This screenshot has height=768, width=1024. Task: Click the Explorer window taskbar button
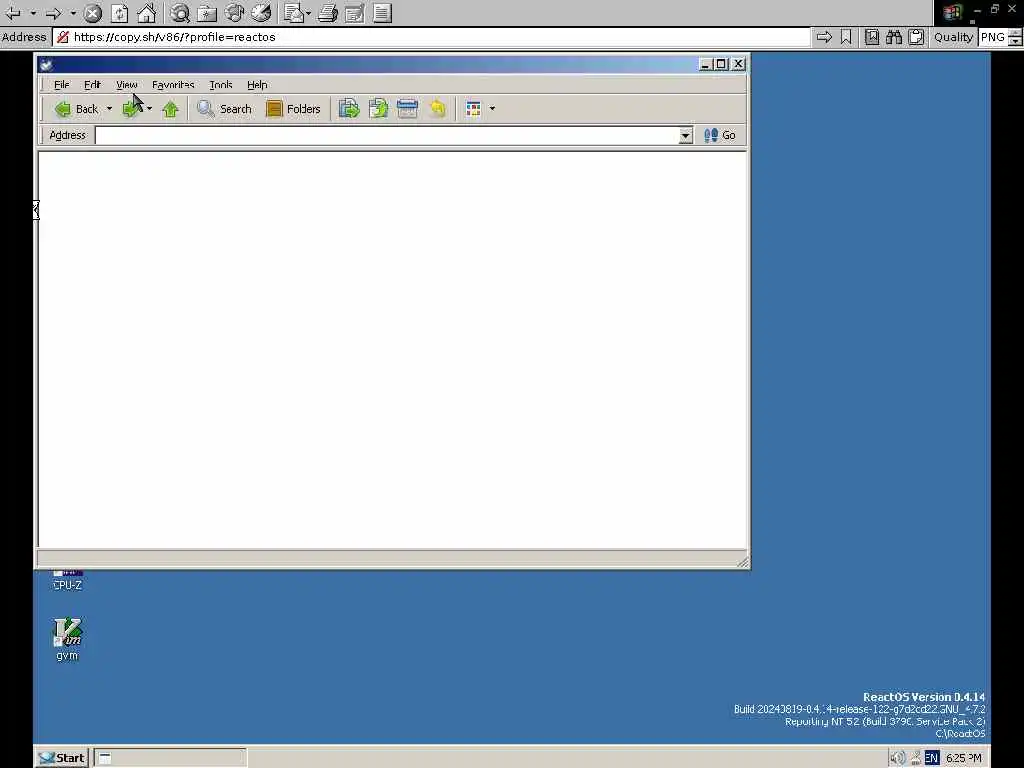click(170, 758)
